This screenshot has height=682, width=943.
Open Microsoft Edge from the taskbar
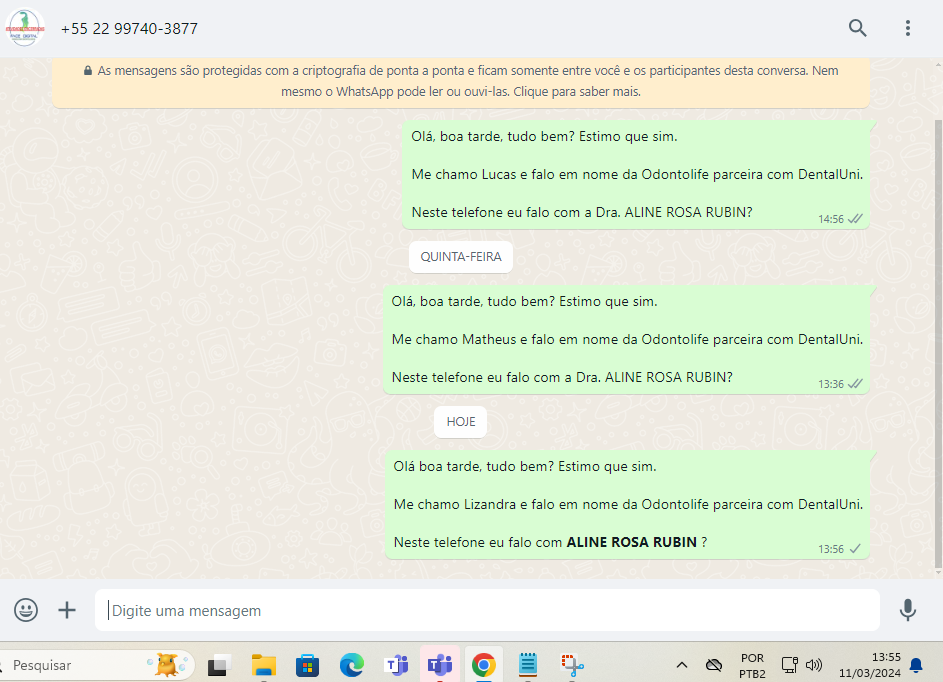351,665
